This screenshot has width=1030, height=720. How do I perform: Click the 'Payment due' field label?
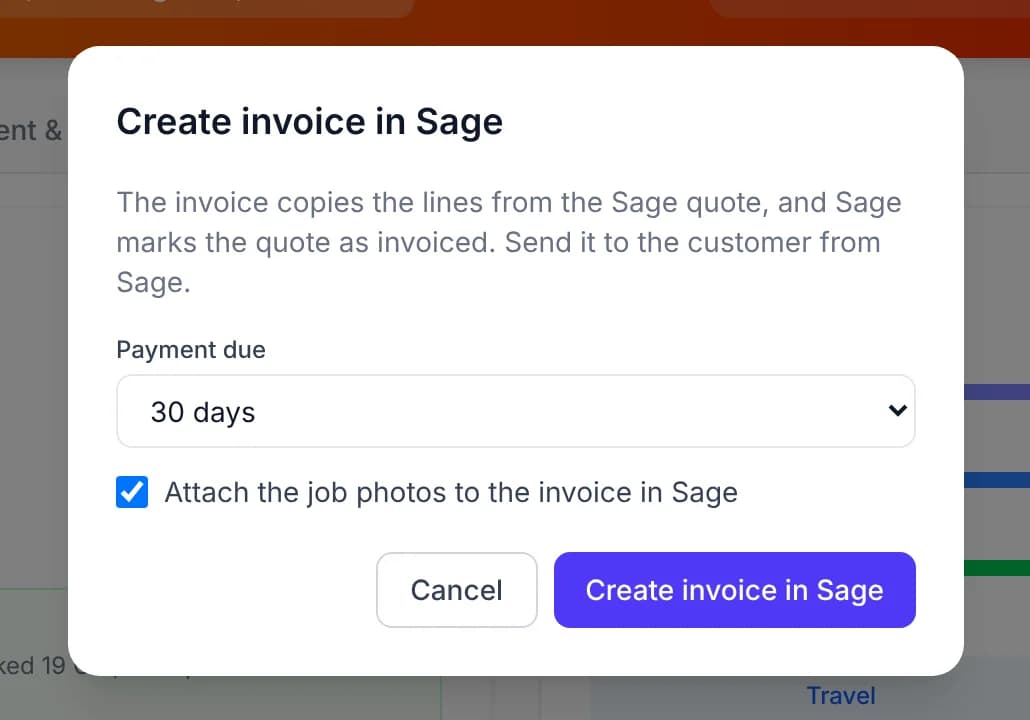191,349
